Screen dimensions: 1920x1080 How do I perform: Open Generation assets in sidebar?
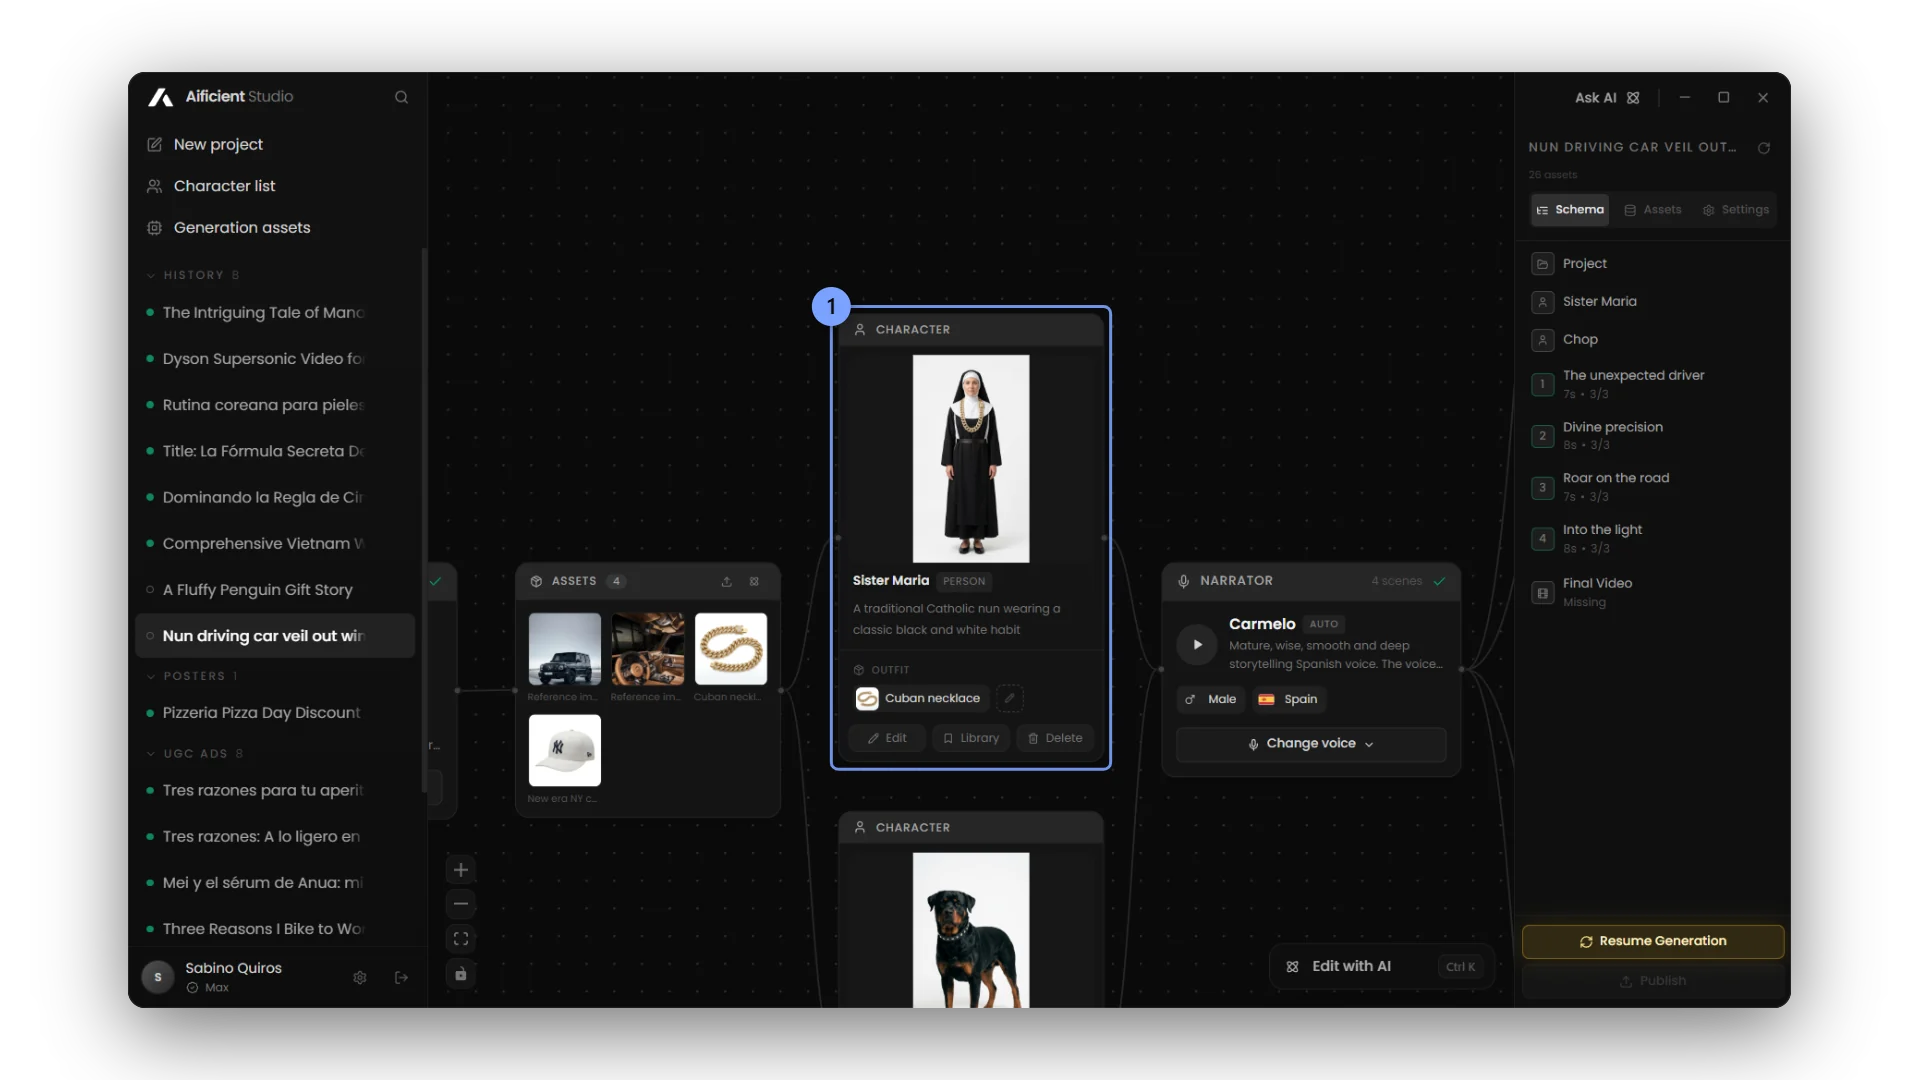pyautogui.click(x=241, y=228)
